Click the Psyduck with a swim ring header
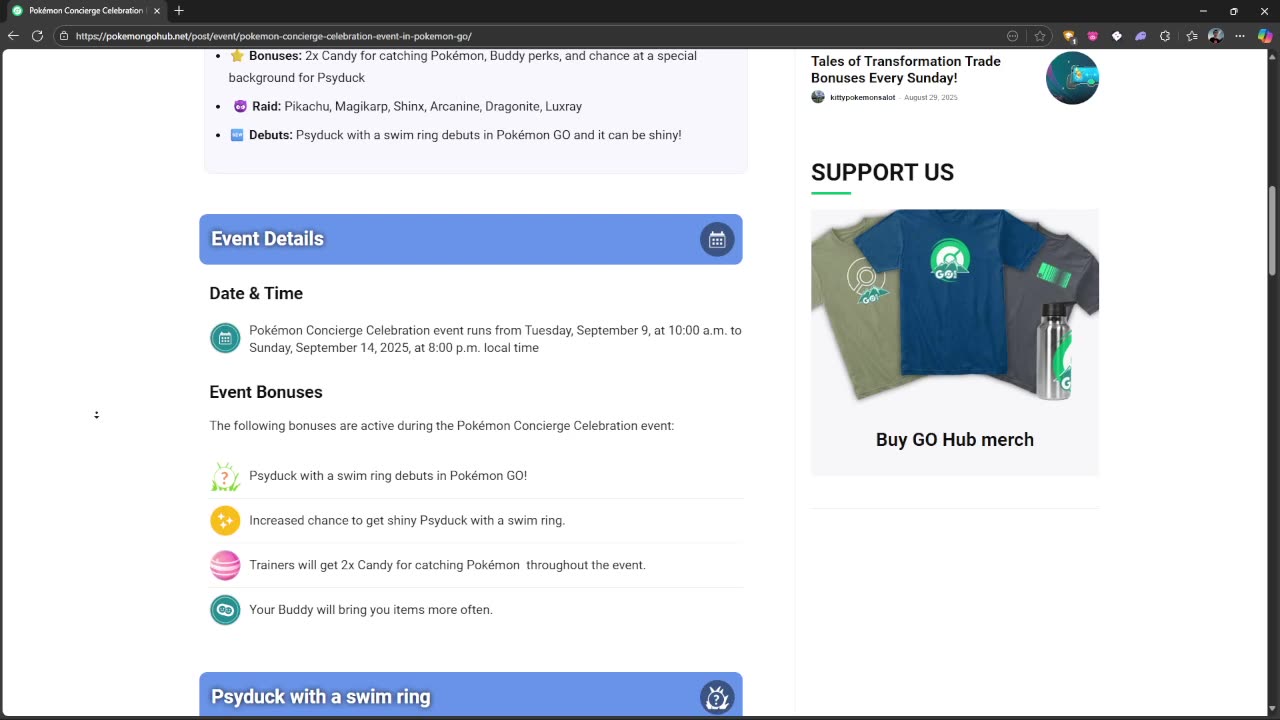1280x720 pixels. click(471, 695)
